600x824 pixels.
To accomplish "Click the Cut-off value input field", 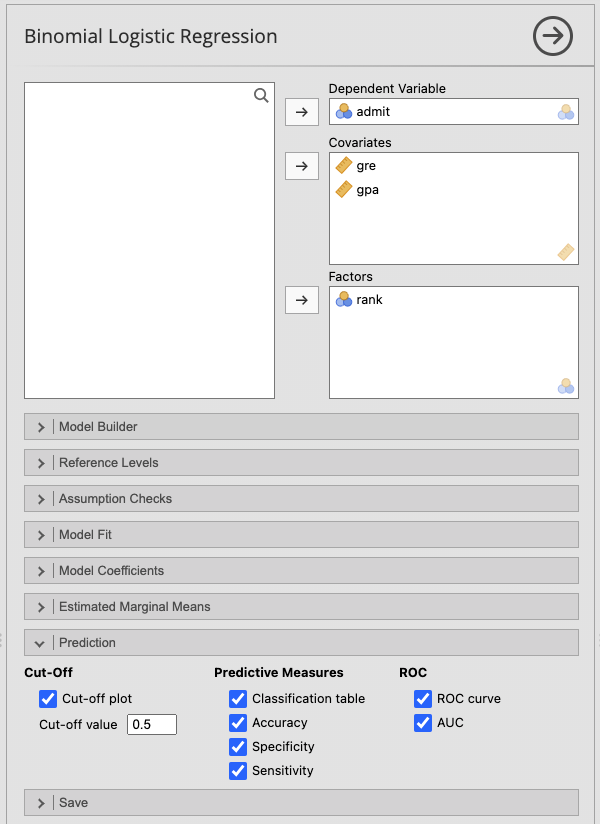I will pyautogui.click(x=152, y=725).
